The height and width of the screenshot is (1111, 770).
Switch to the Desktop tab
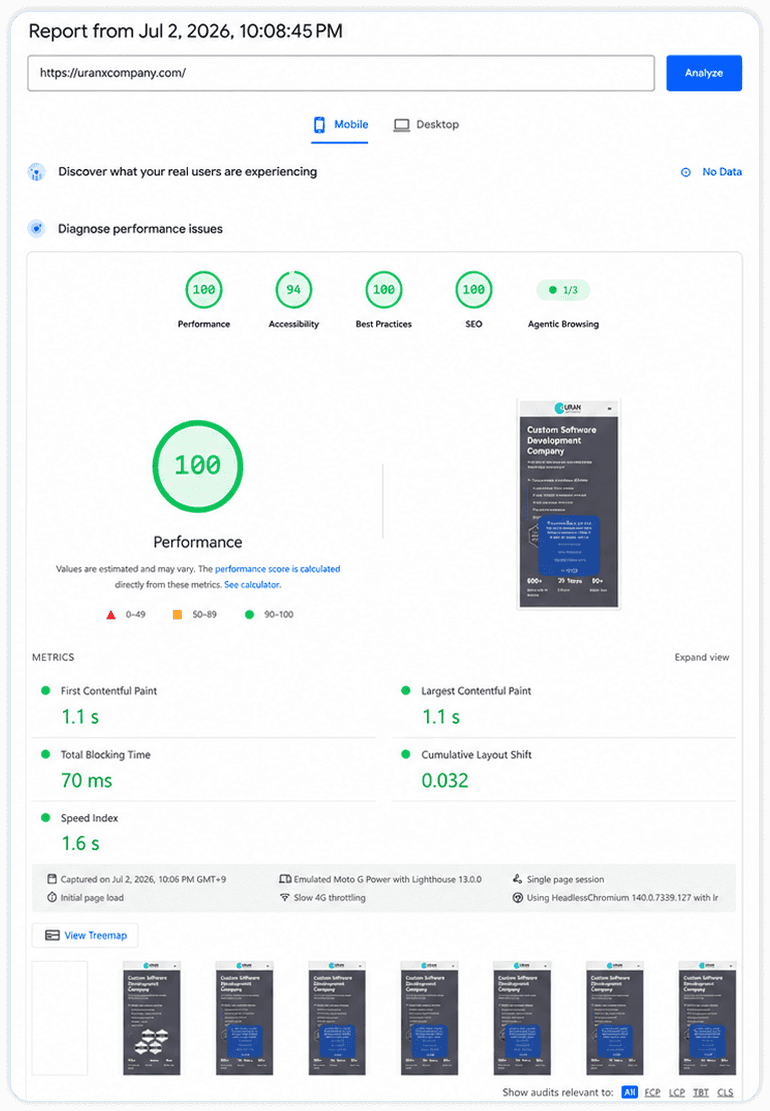click(x=426, y=125)
